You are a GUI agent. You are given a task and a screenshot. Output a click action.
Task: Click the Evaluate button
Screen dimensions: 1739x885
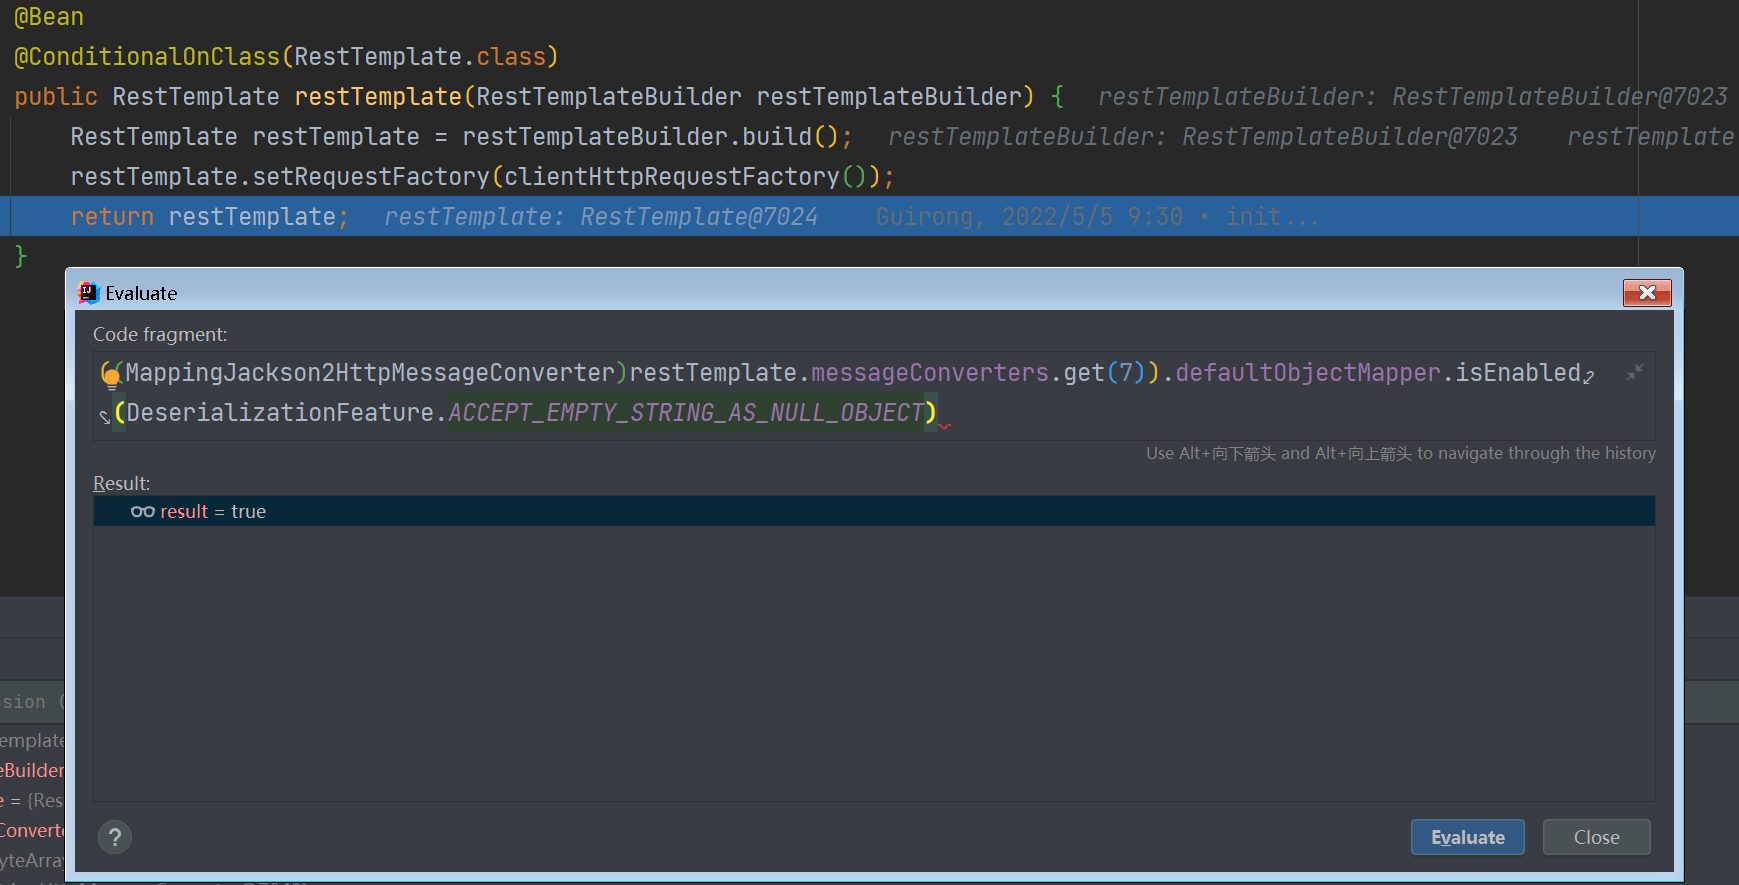(1467, 837)
